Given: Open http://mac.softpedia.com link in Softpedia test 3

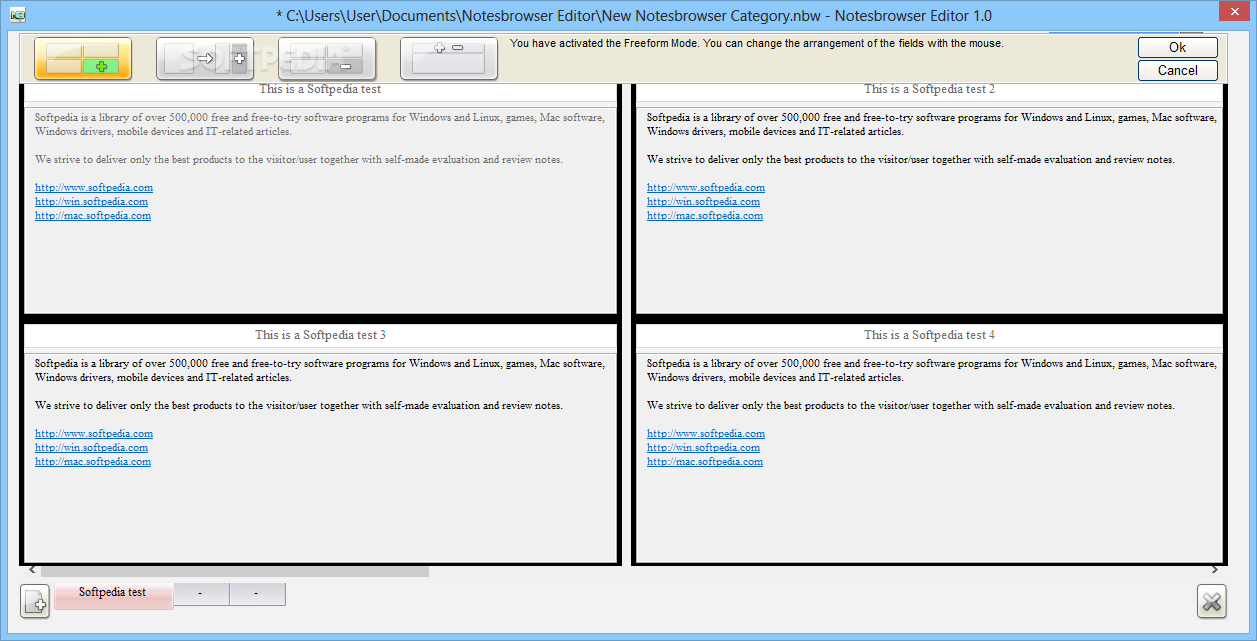Looking at the screenshot, I should [x=93, y=462].
